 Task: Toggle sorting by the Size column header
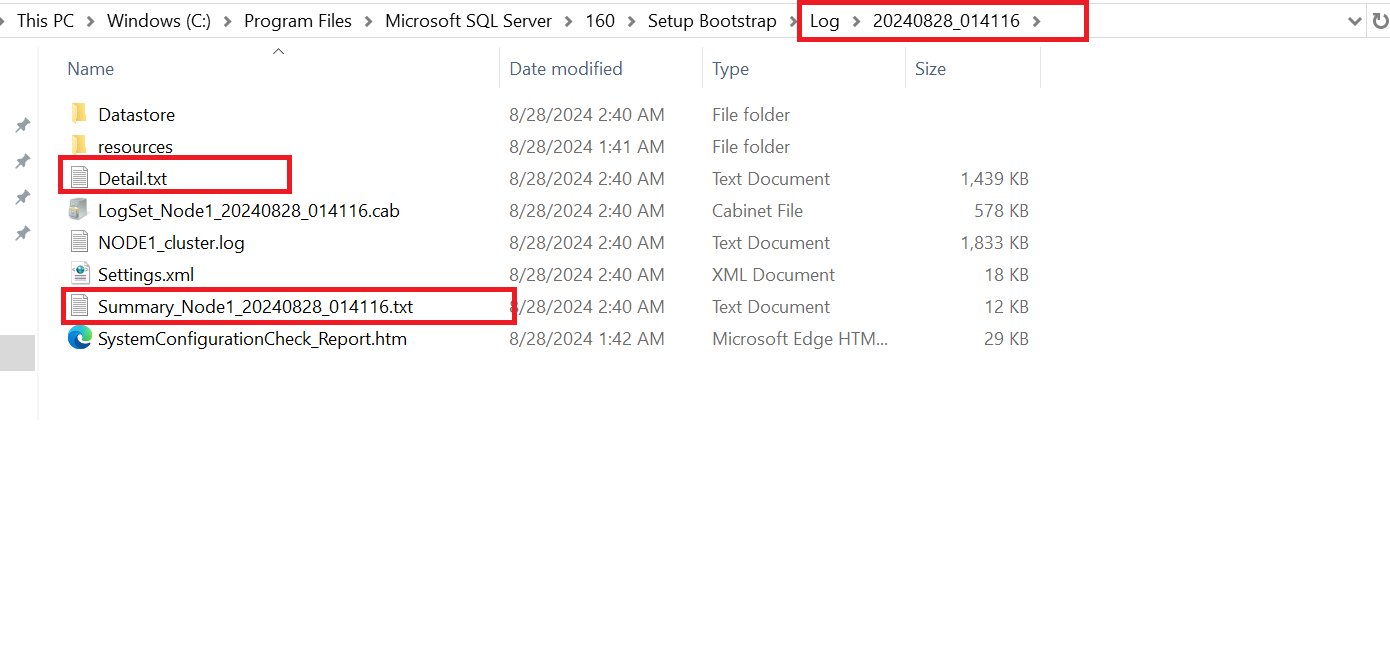[930, 68]
